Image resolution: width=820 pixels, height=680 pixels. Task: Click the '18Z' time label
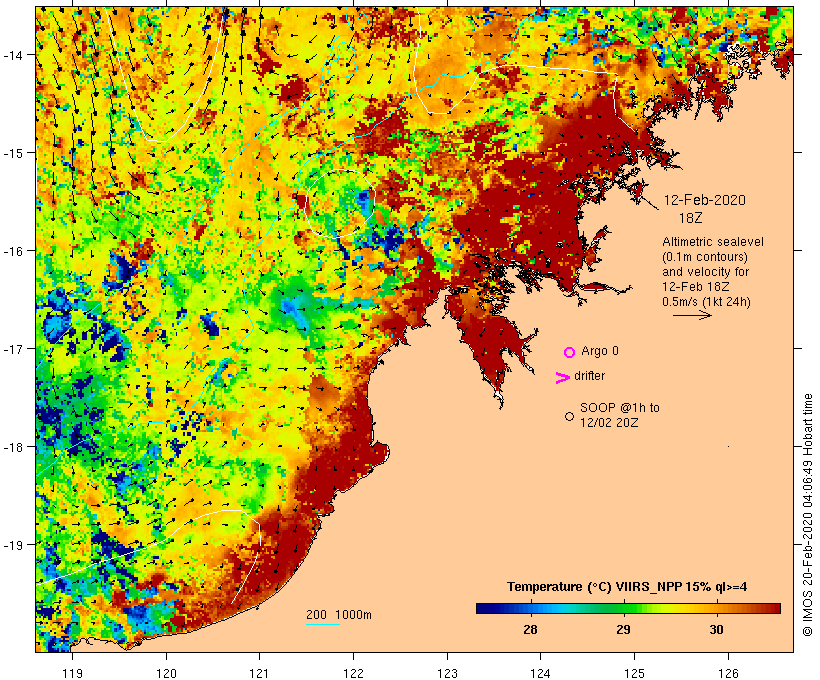pos(690,218)
